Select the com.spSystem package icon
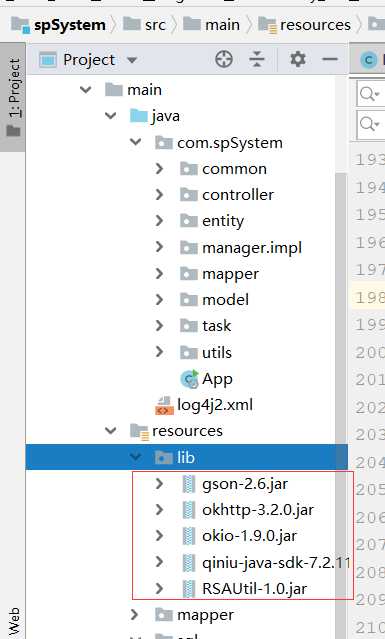 pos(163,143)
